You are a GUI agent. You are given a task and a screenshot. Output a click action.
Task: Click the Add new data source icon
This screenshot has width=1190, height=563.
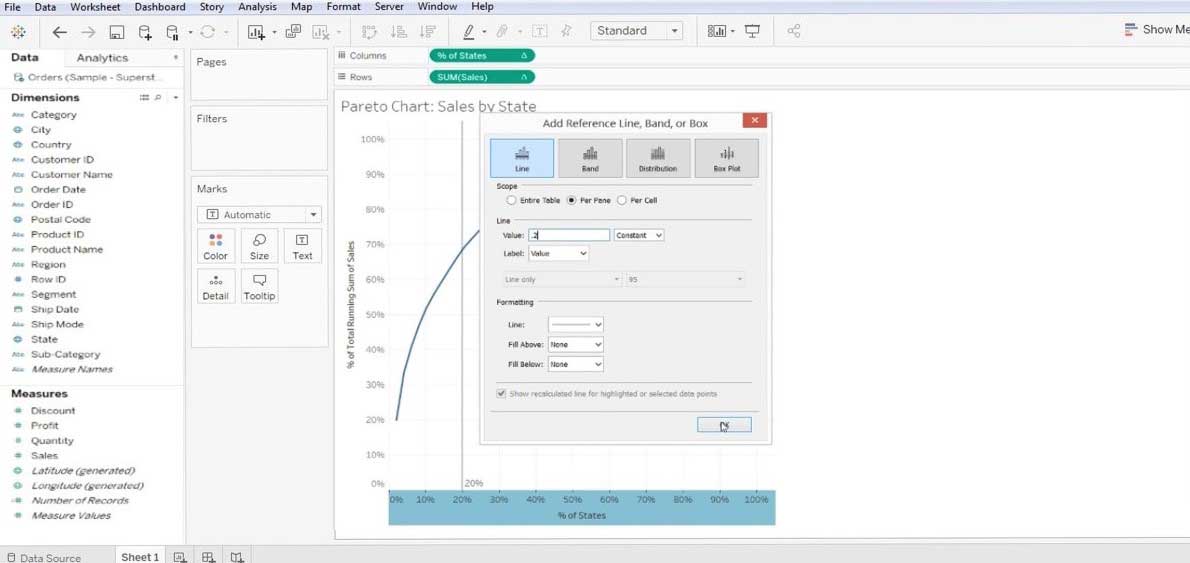[144, 32]
